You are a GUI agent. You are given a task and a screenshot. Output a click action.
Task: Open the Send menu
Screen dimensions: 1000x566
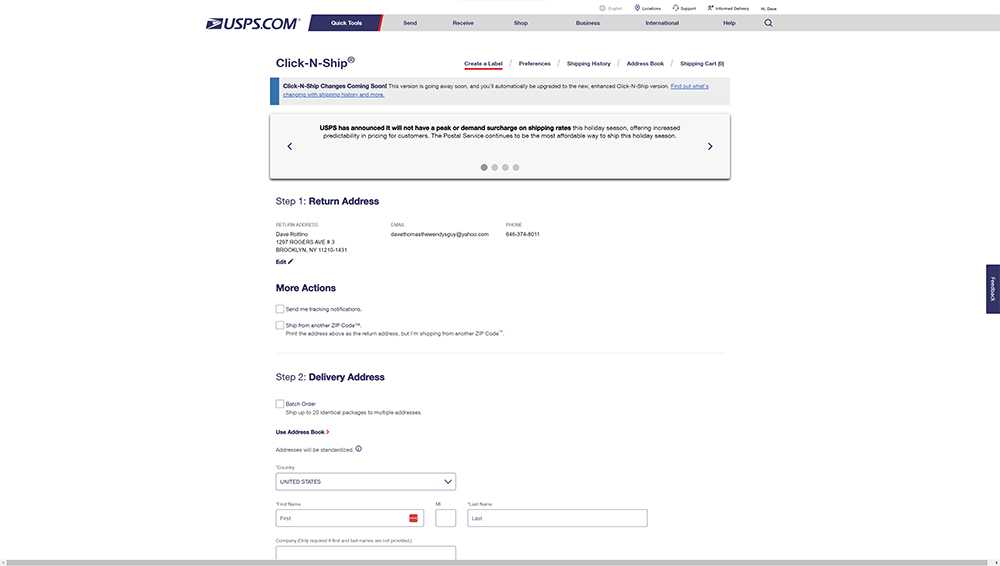pos(410,23)
